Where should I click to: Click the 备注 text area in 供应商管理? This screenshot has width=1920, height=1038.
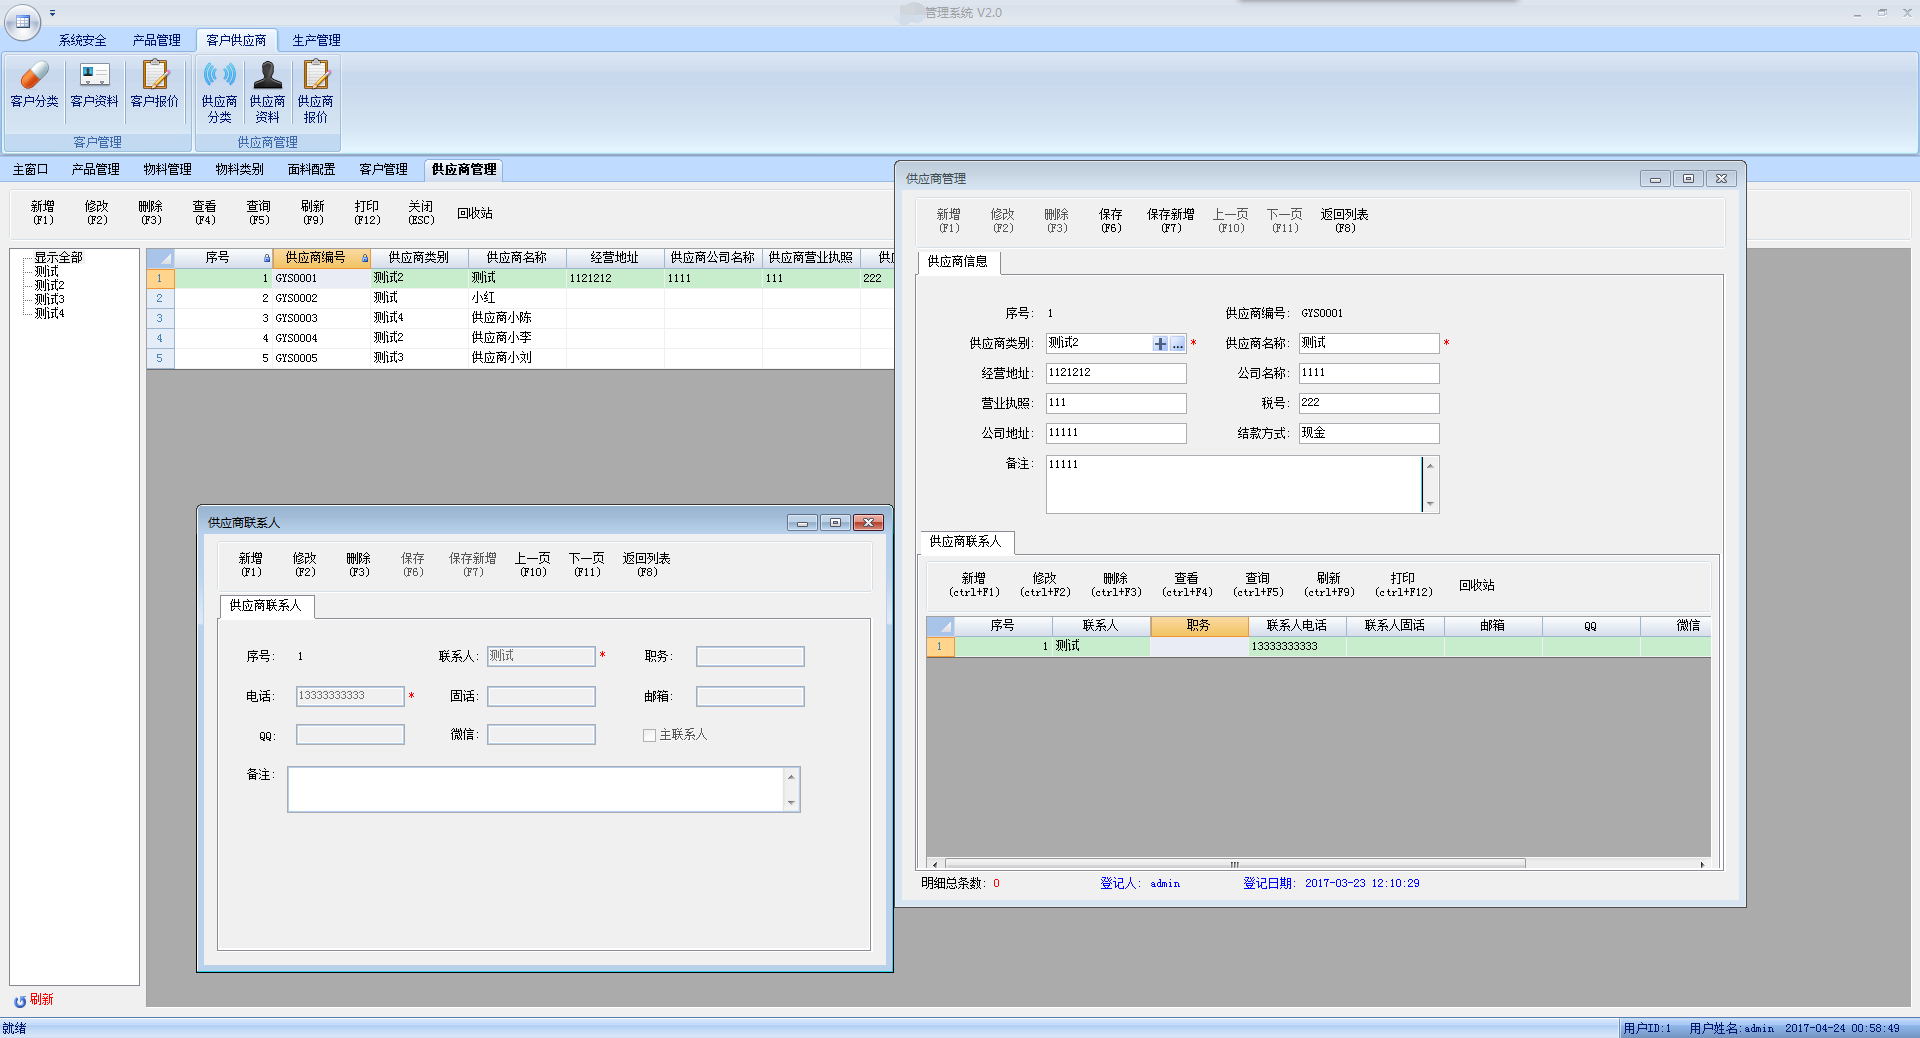click(x=1234, y=484)
